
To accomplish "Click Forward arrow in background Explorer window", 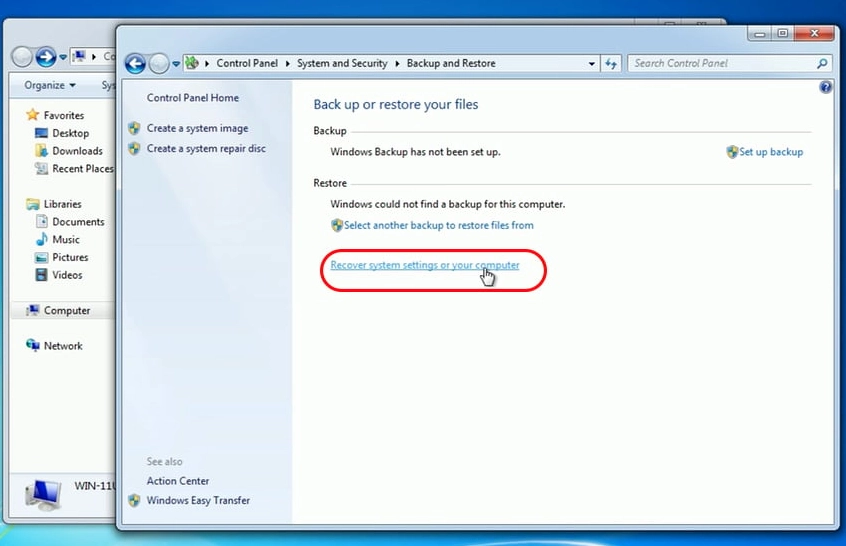I will 46,56.
